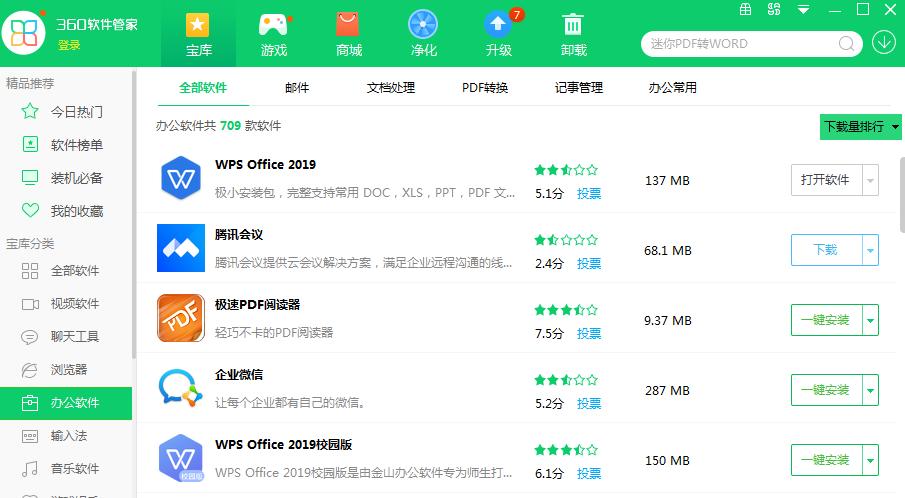
Task: Select 视频软件 category in the sidebar
Action: click(66, 303)
